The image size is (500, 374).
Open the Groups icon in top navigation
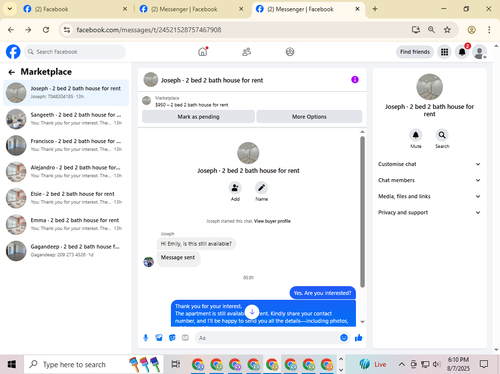point(290,52)
